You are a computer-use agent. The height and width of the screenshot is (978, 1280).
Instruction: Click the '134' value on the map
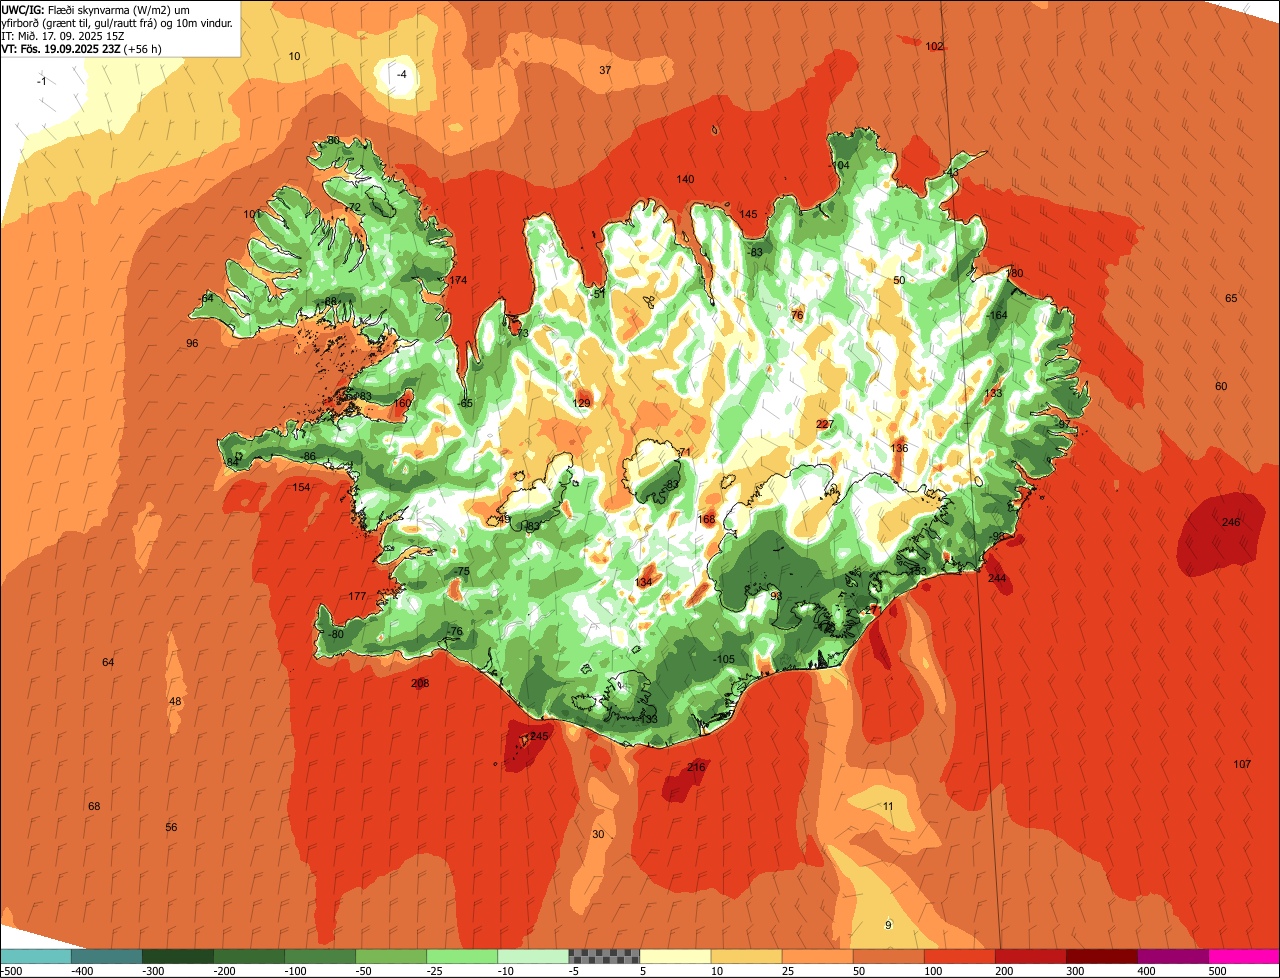(644, 582)
